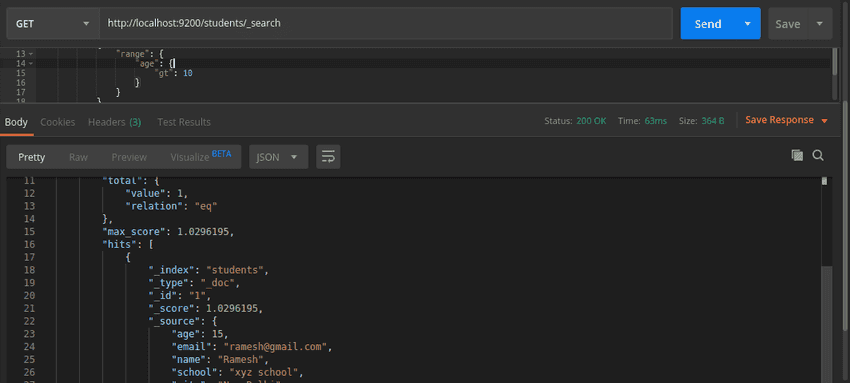
Task: Open the GET method dropdown
Action: 53,23
